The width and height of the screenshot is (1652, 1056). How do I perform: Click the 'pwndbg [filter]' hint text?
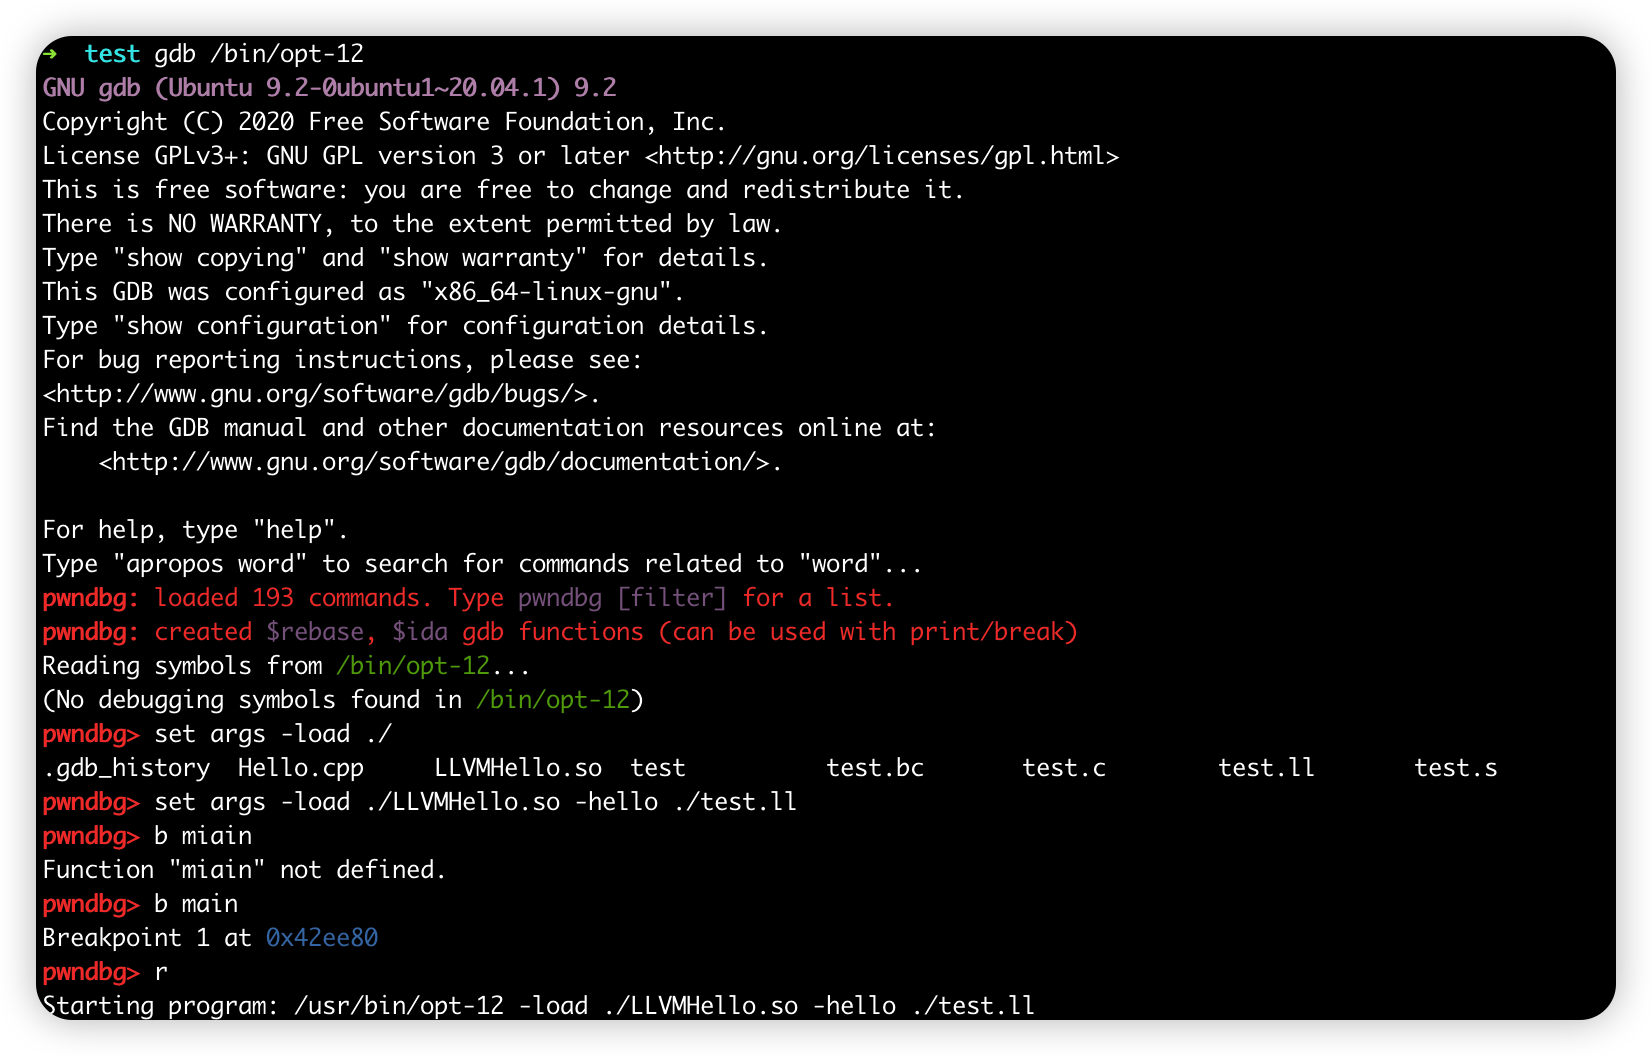click(622, 598)
